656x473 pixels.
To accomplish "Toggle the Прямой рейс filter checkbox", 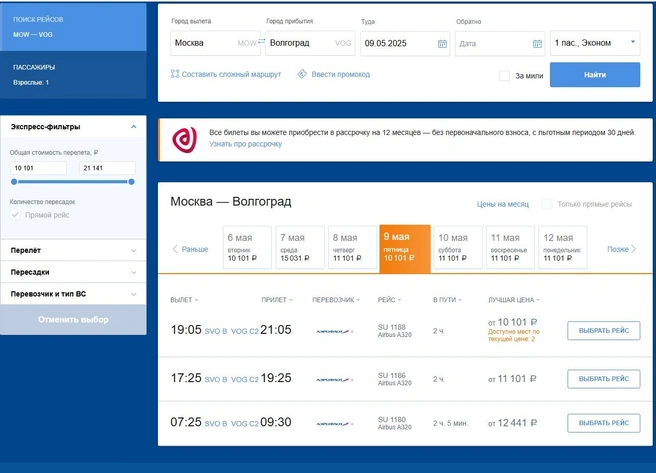I will click(x=15, y=215).
